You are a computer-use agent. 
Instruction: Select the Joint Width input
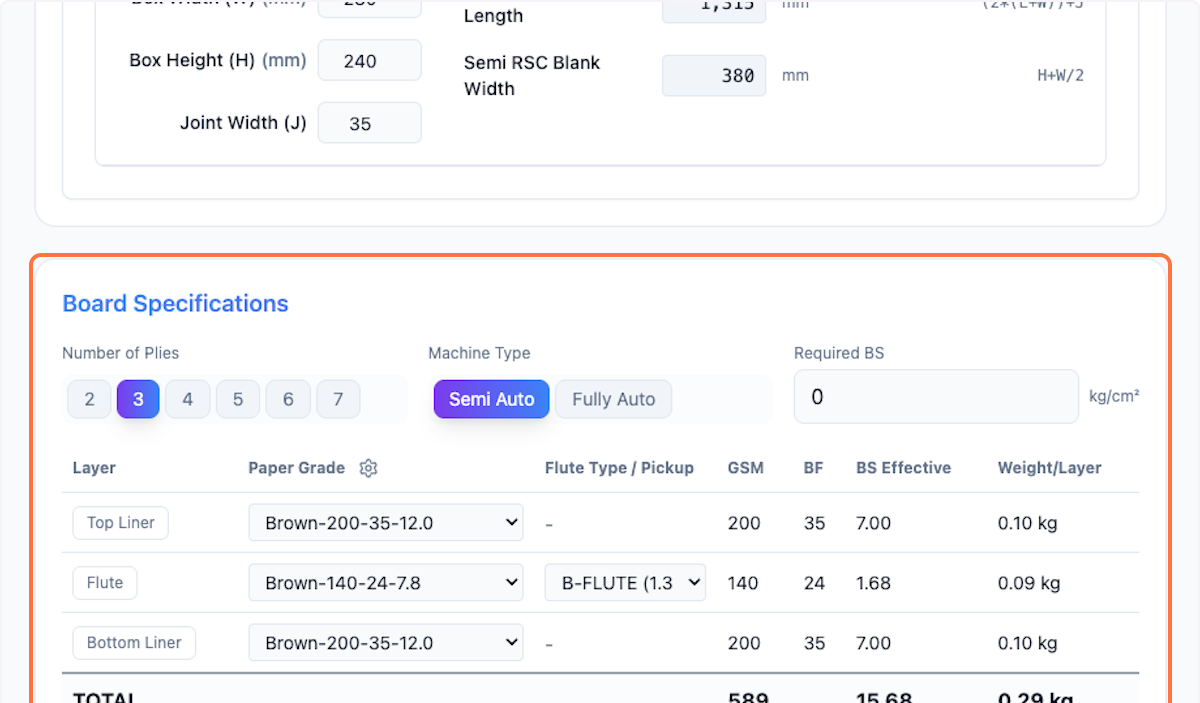pos(369,122)
